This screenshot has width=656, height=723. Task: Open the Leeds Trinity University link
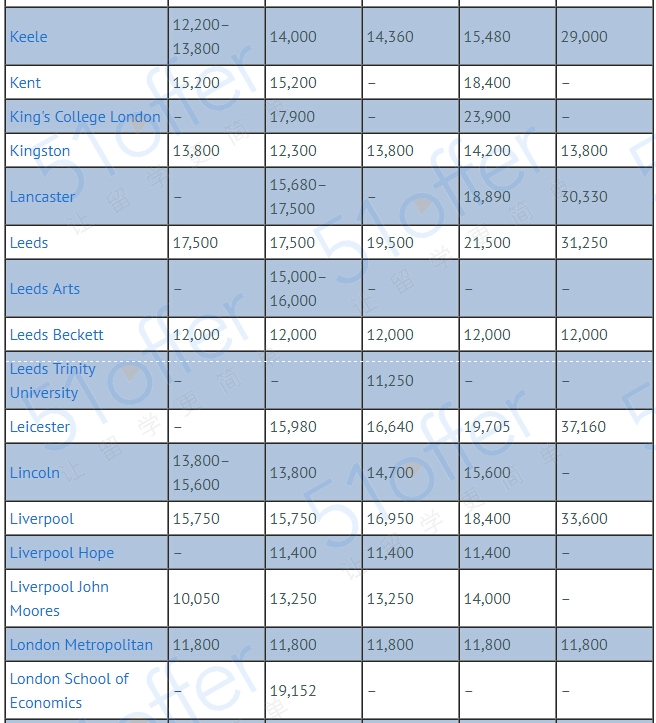coord(53,381)
